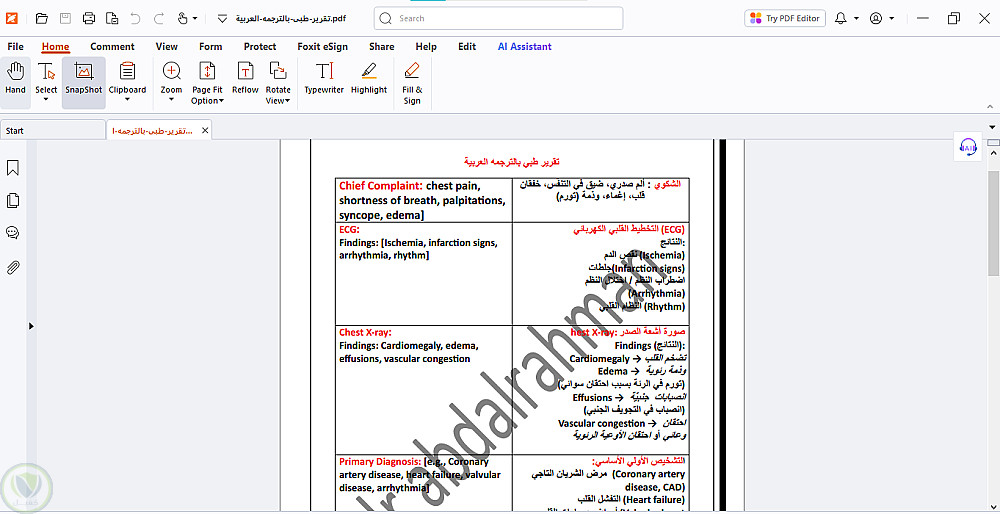This screenshot has width=1000, height=514.
Task: Click the Open file folder icon
Action: click(41, 18)
